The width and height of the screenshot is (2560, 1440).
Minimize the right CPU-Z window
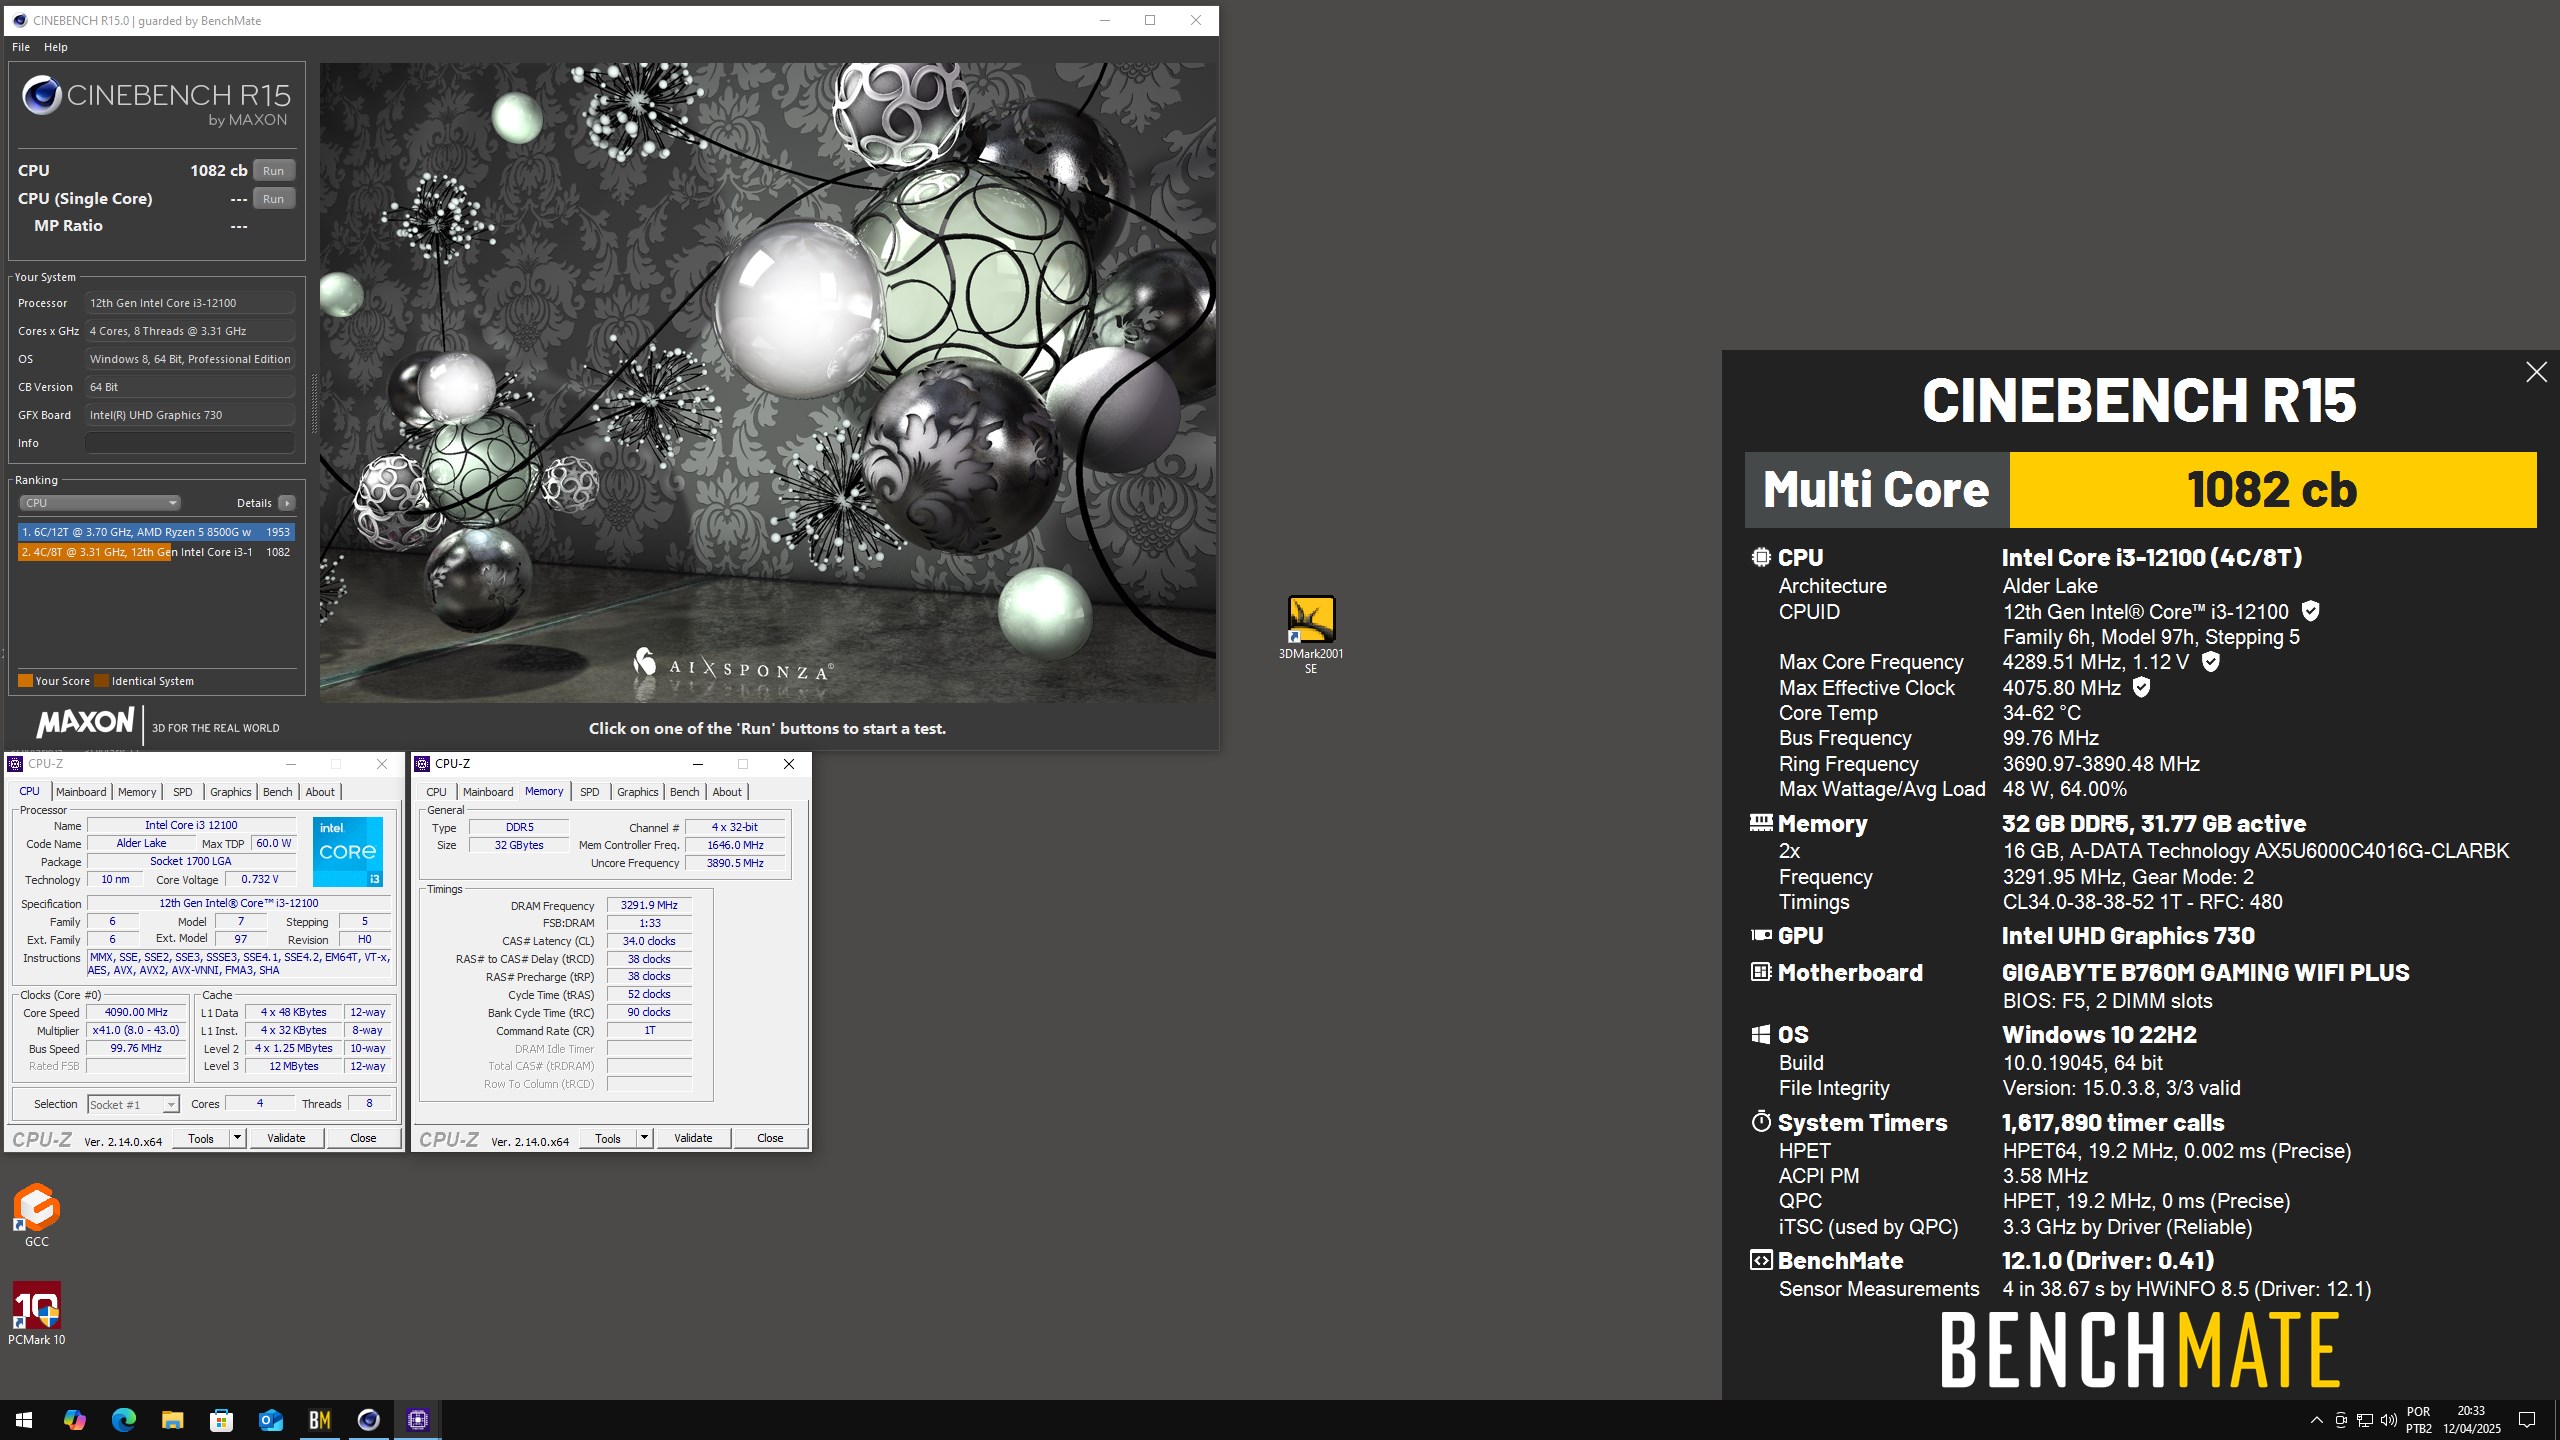(x=697, y=764)
